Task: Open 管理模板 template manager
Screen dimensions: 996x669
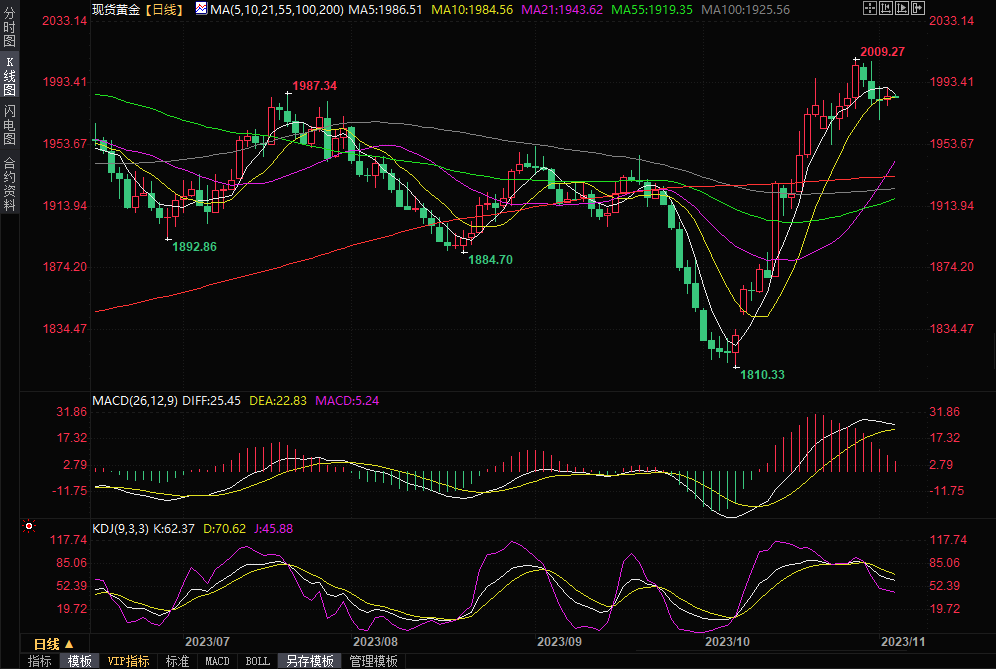Action: pyautogui.click(x=373, y=661)
